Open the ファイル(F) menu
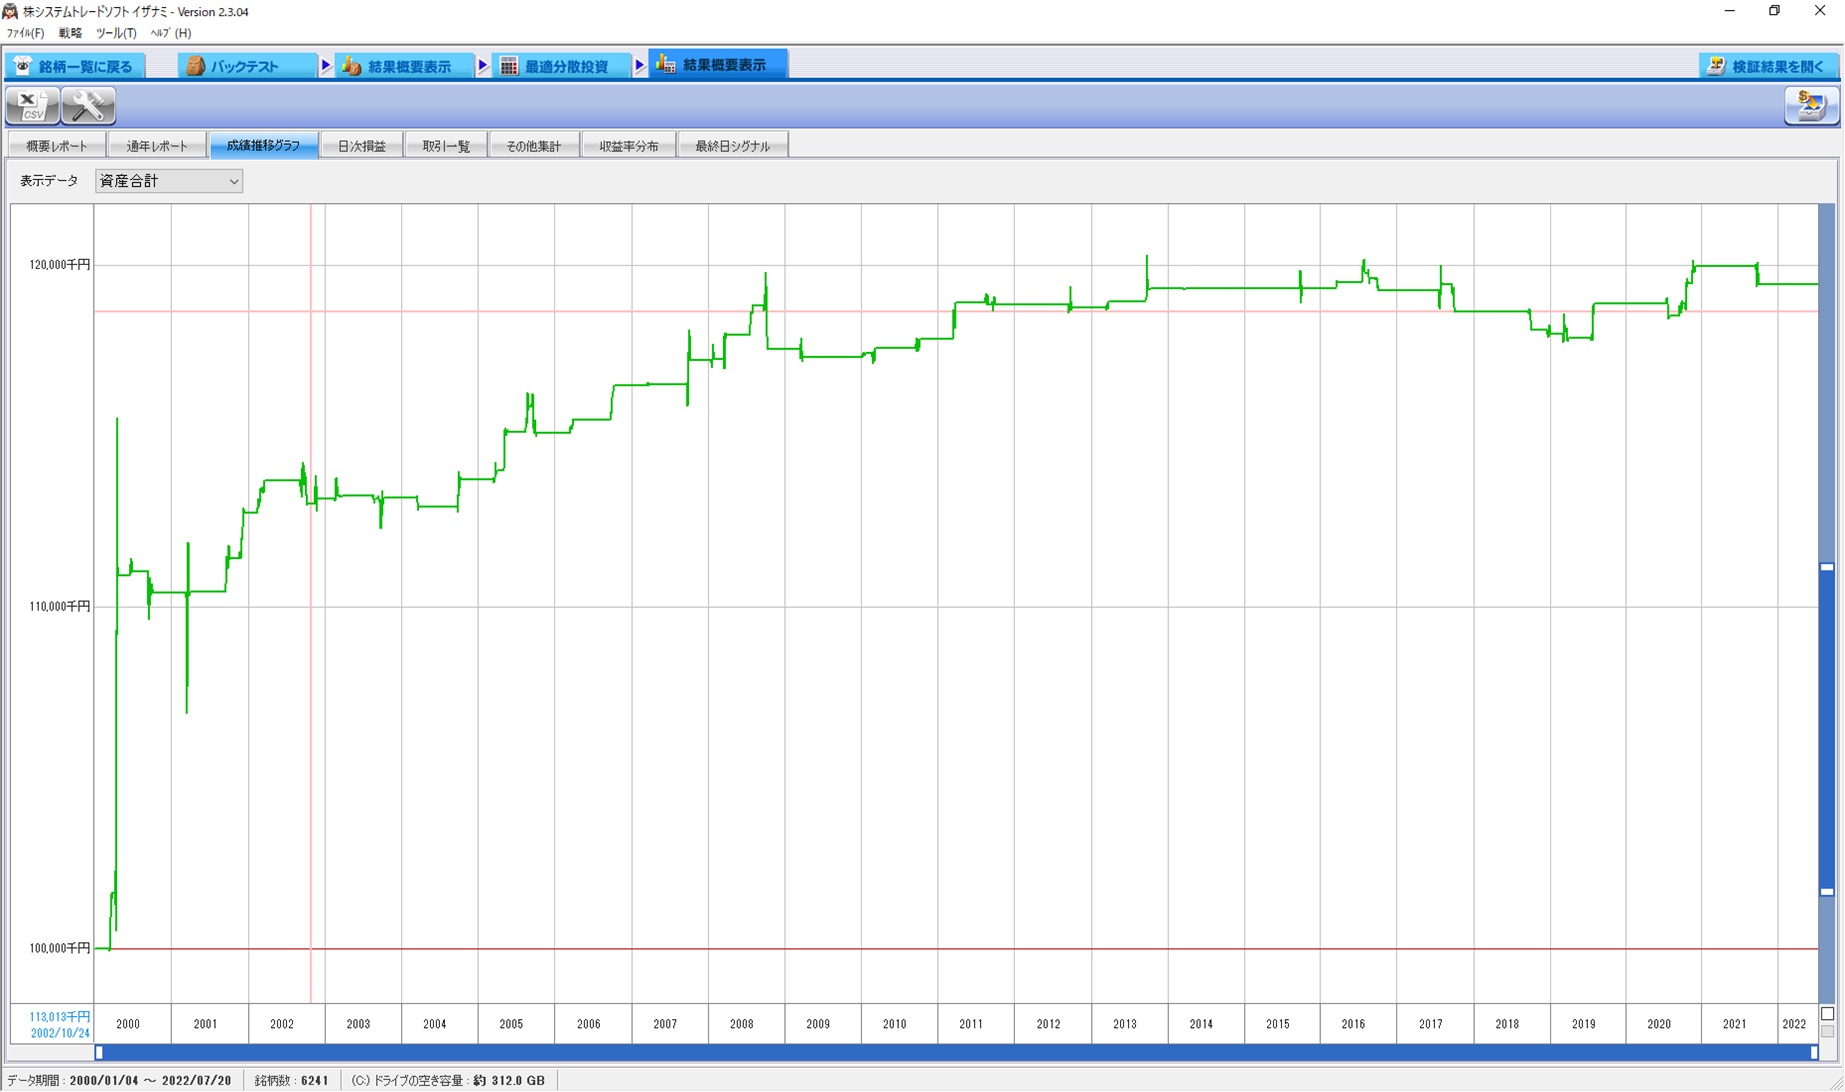The image size is (1845, 1092). pos(25,33)
